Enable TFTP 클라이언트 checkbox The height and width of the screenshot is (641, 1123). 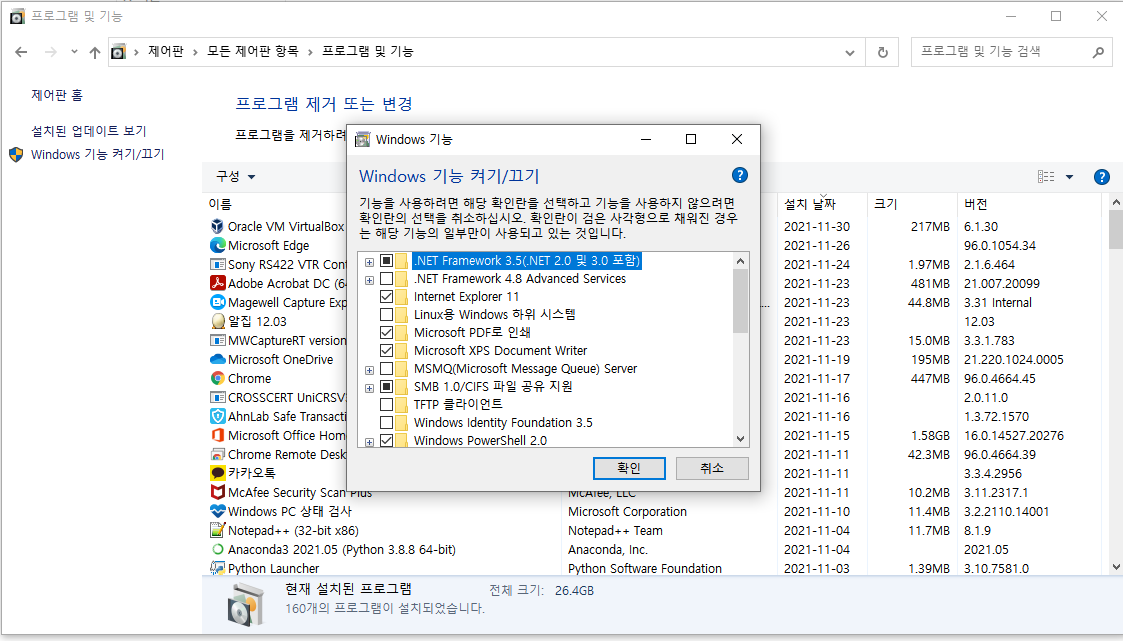pyautogui.click(x=386, y=405)
